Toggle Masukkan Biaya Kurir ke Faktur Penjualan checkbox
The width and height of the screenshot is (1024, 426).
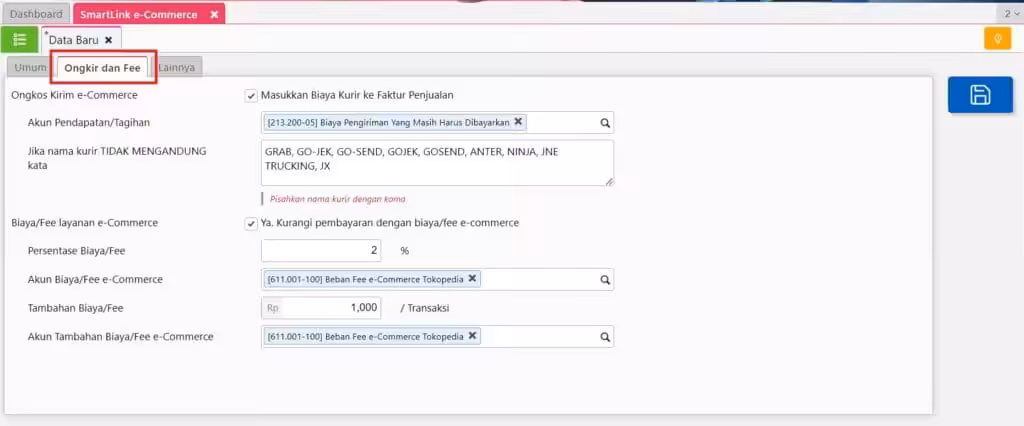click(251, 95)
